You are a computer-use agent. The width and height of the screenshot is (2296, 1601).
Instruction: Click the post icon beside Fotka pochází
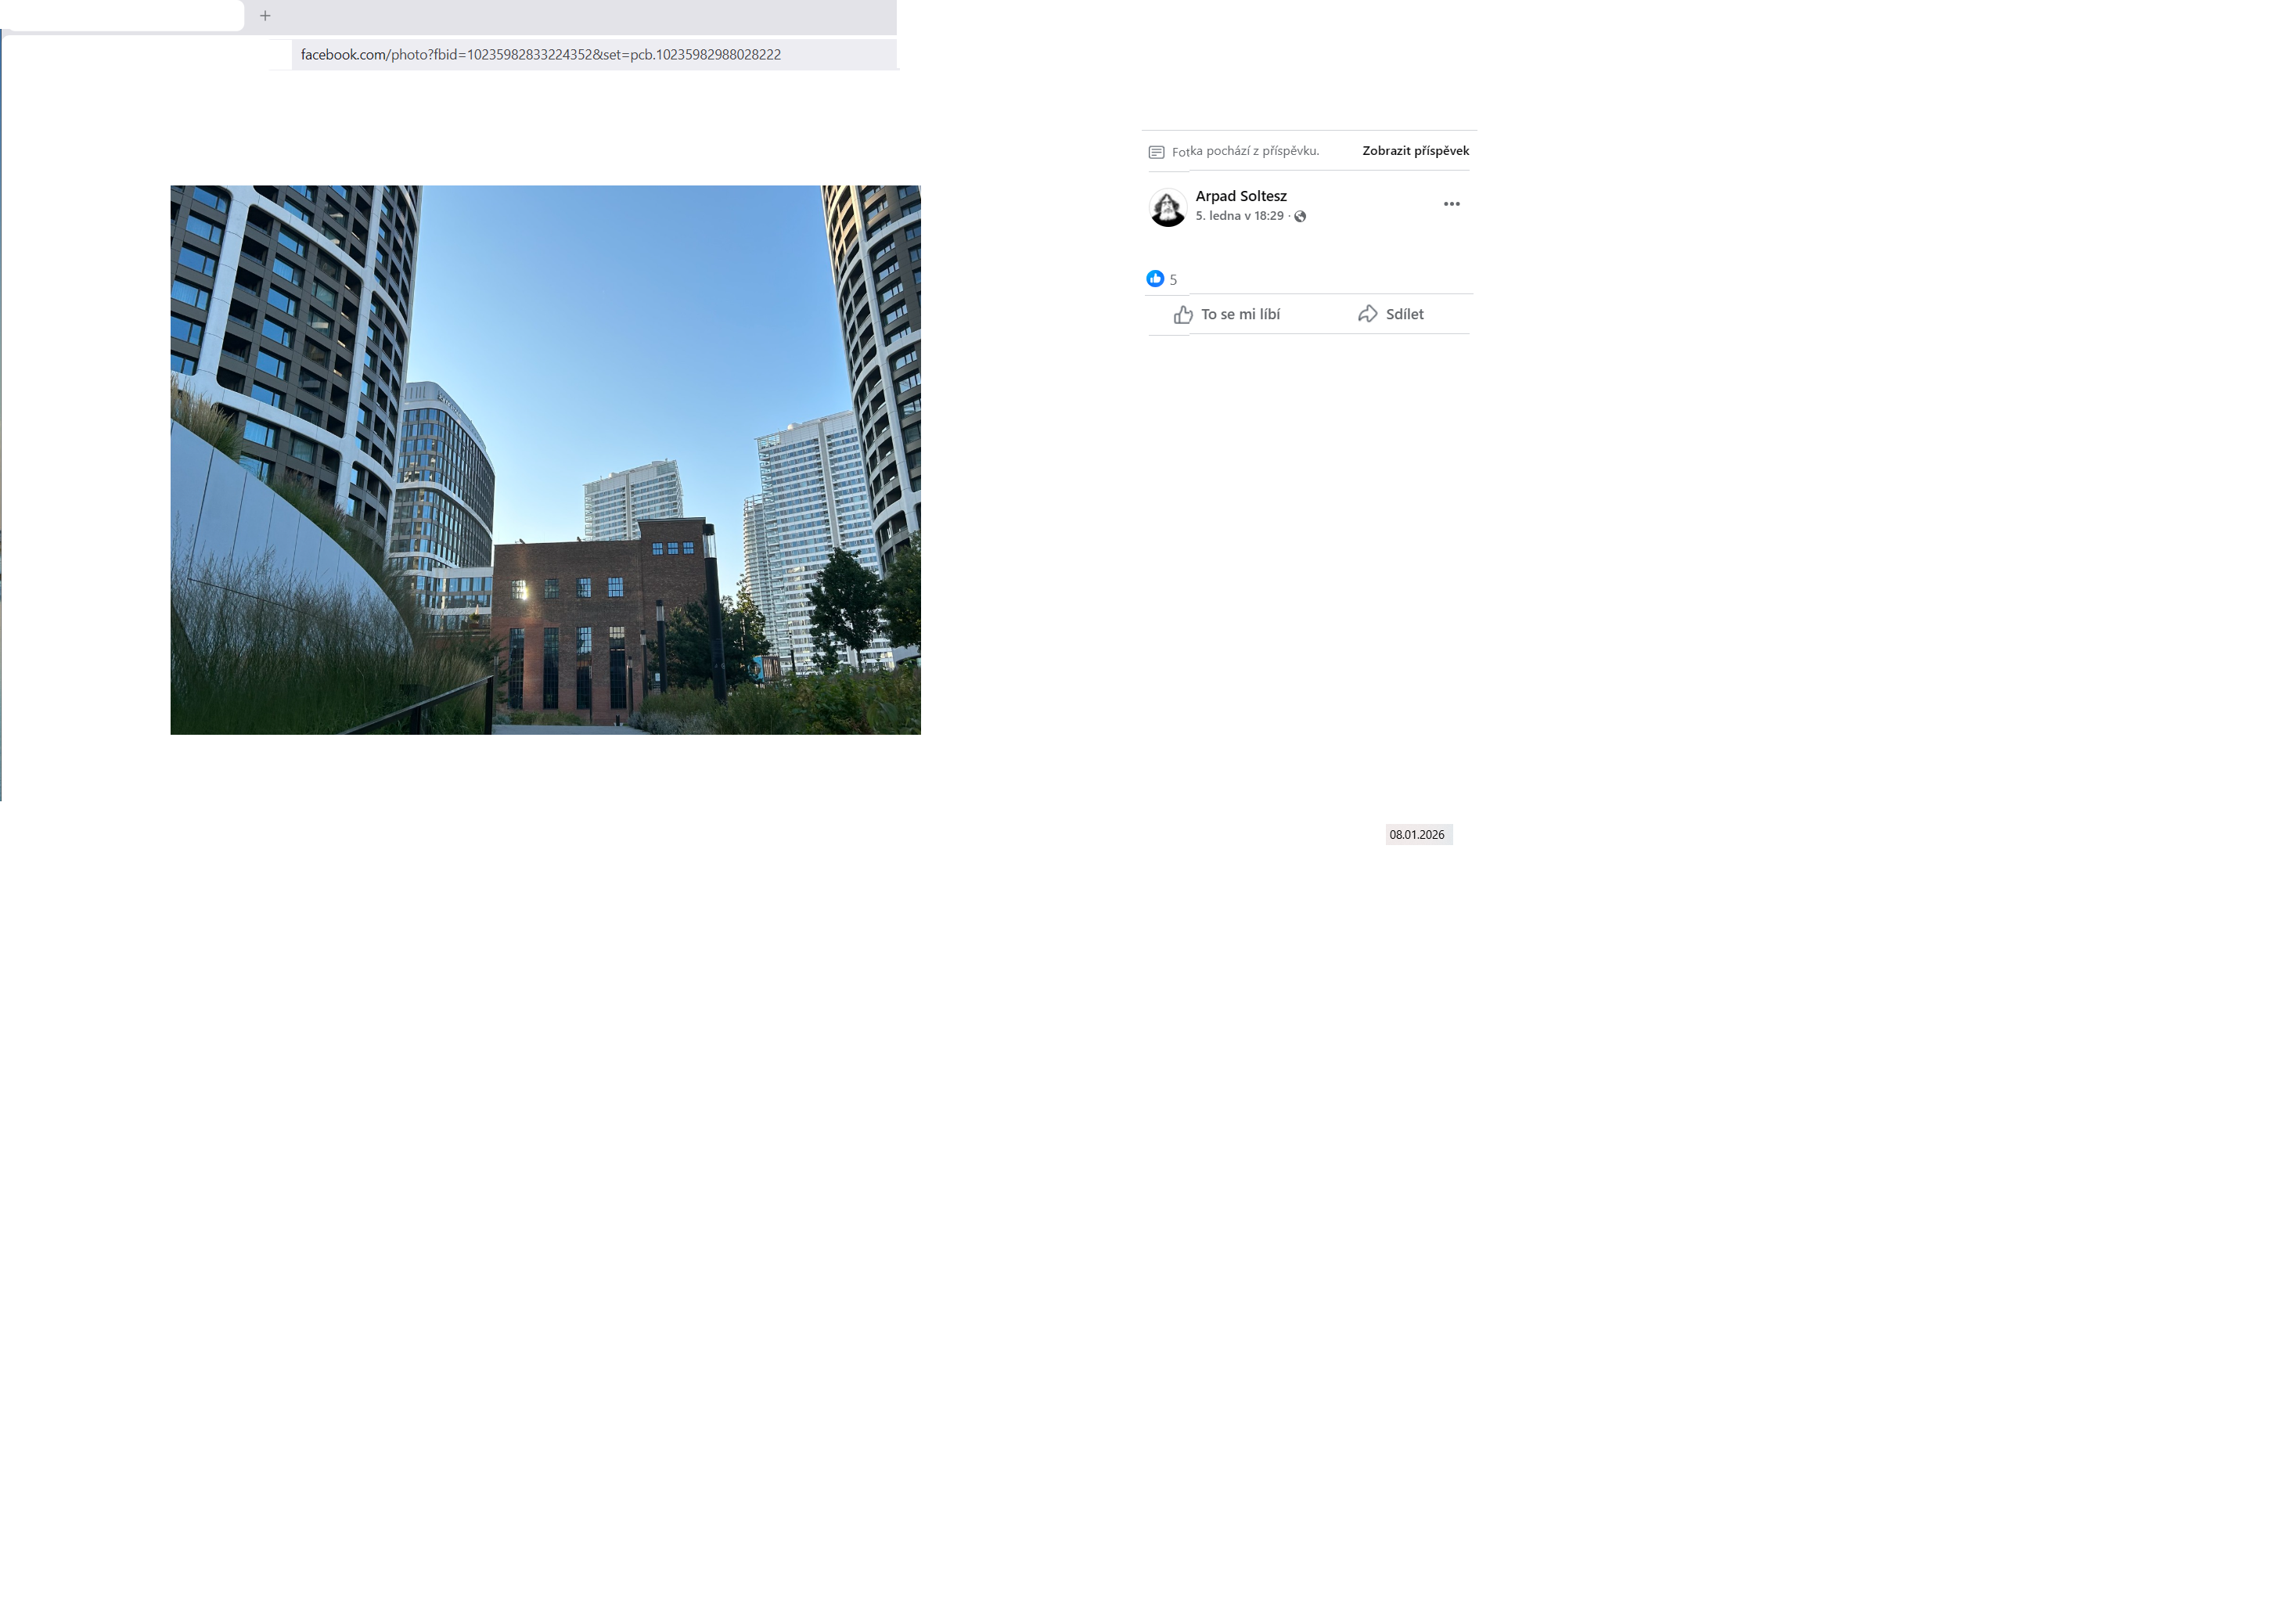pos(1156,152)
